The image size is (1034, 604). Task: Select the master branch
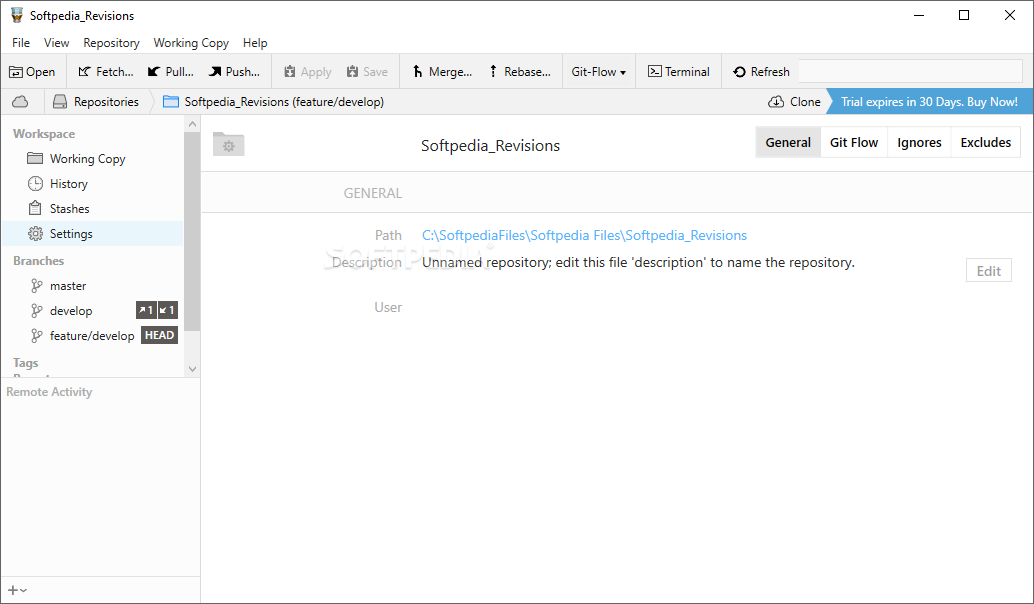coord(92,286)
